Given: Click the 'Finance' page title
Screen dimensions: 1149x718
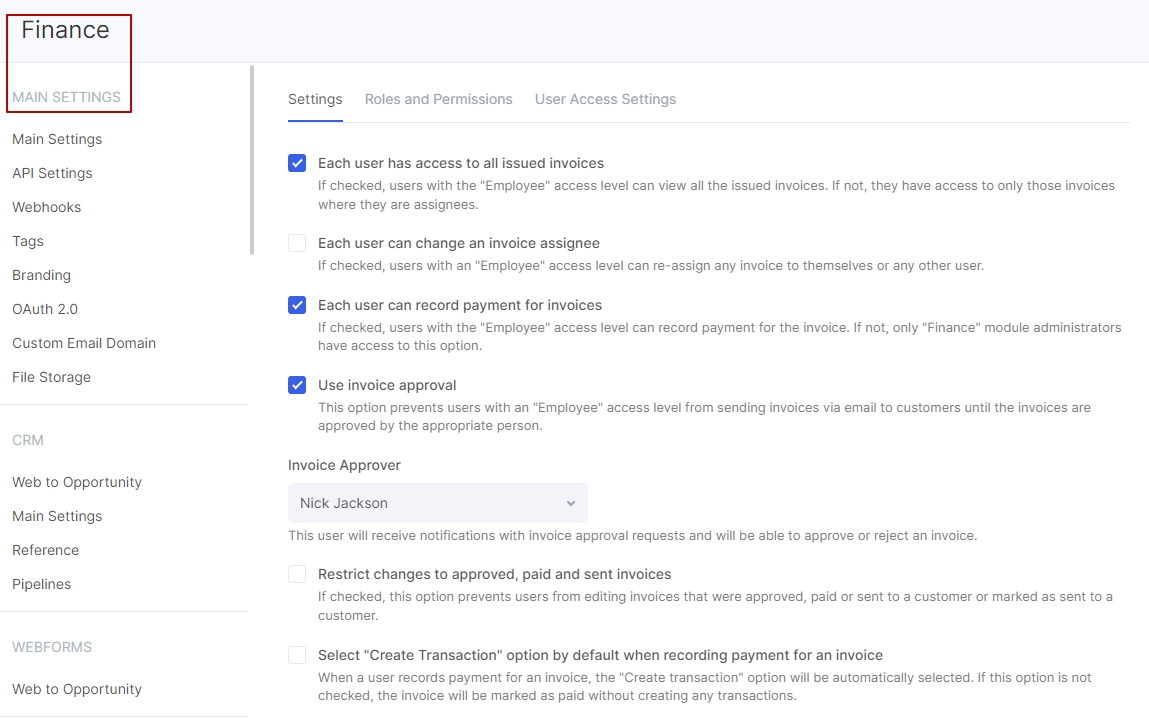Looking at the screenshot, I should 65,30.
